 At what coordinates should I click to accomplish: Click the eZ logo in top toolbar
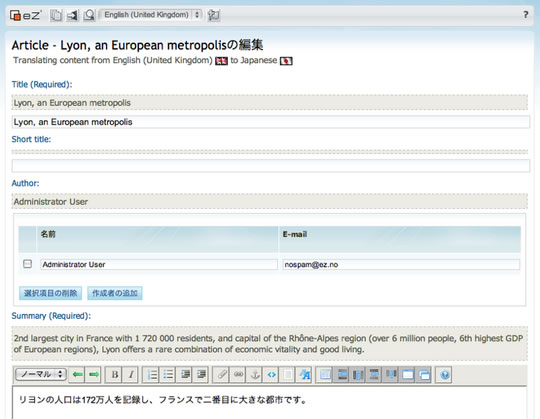(x=25, y=15)
